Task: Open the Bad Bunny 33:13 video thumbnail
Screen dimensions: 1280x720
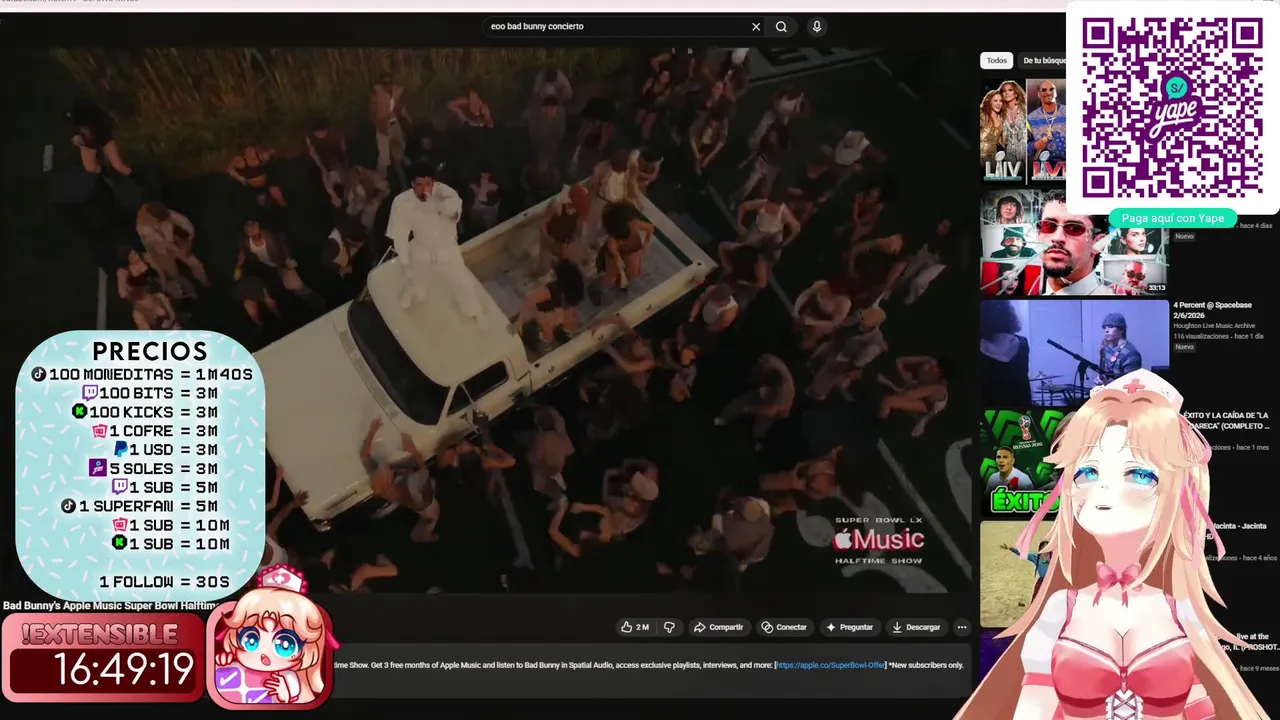Action: pos(1074,242)
